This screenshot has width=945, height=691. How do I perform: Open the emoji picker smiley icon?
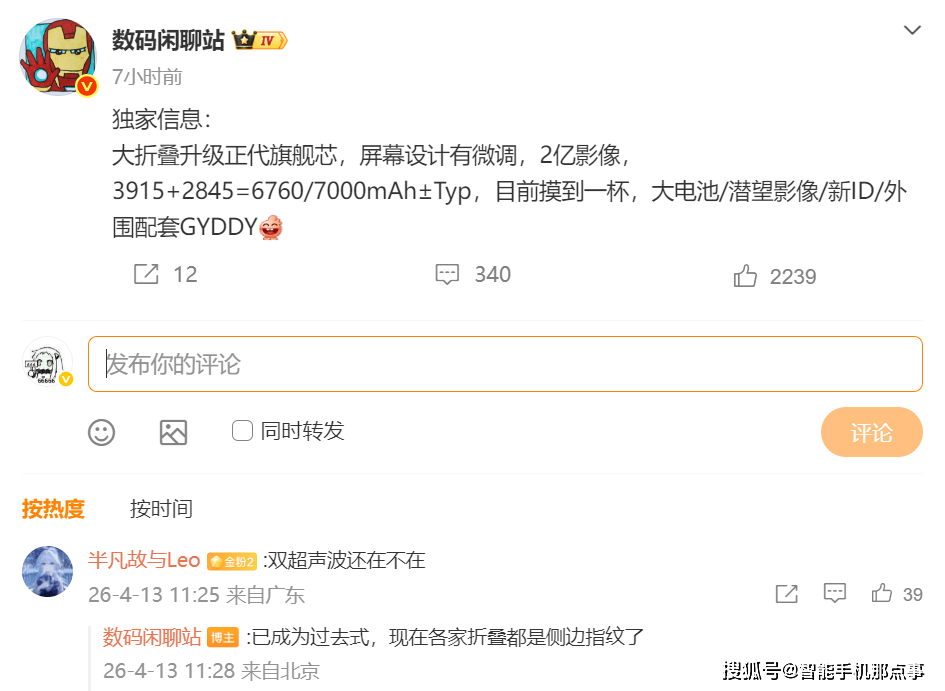coord(101,432)
